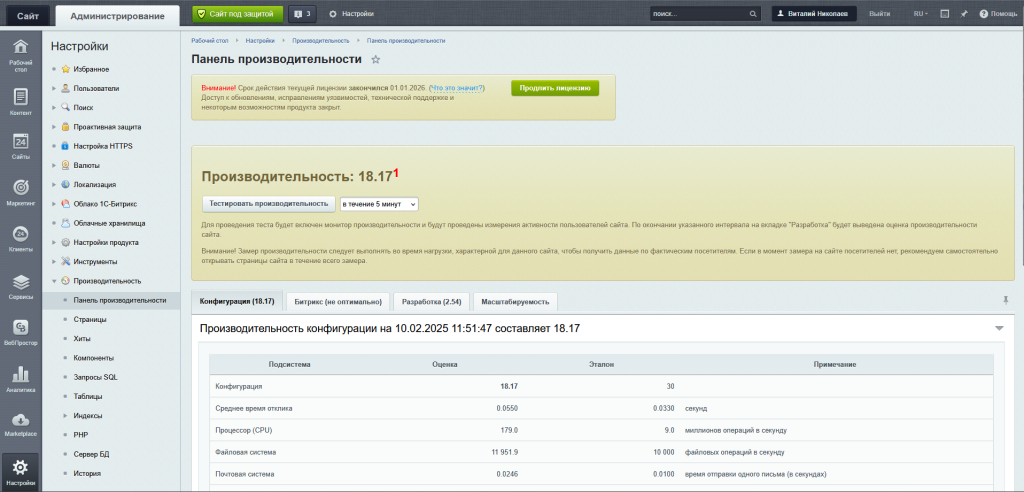Select Разработка (2.54) tab
Screen dimensions: 1024x492
432,302
